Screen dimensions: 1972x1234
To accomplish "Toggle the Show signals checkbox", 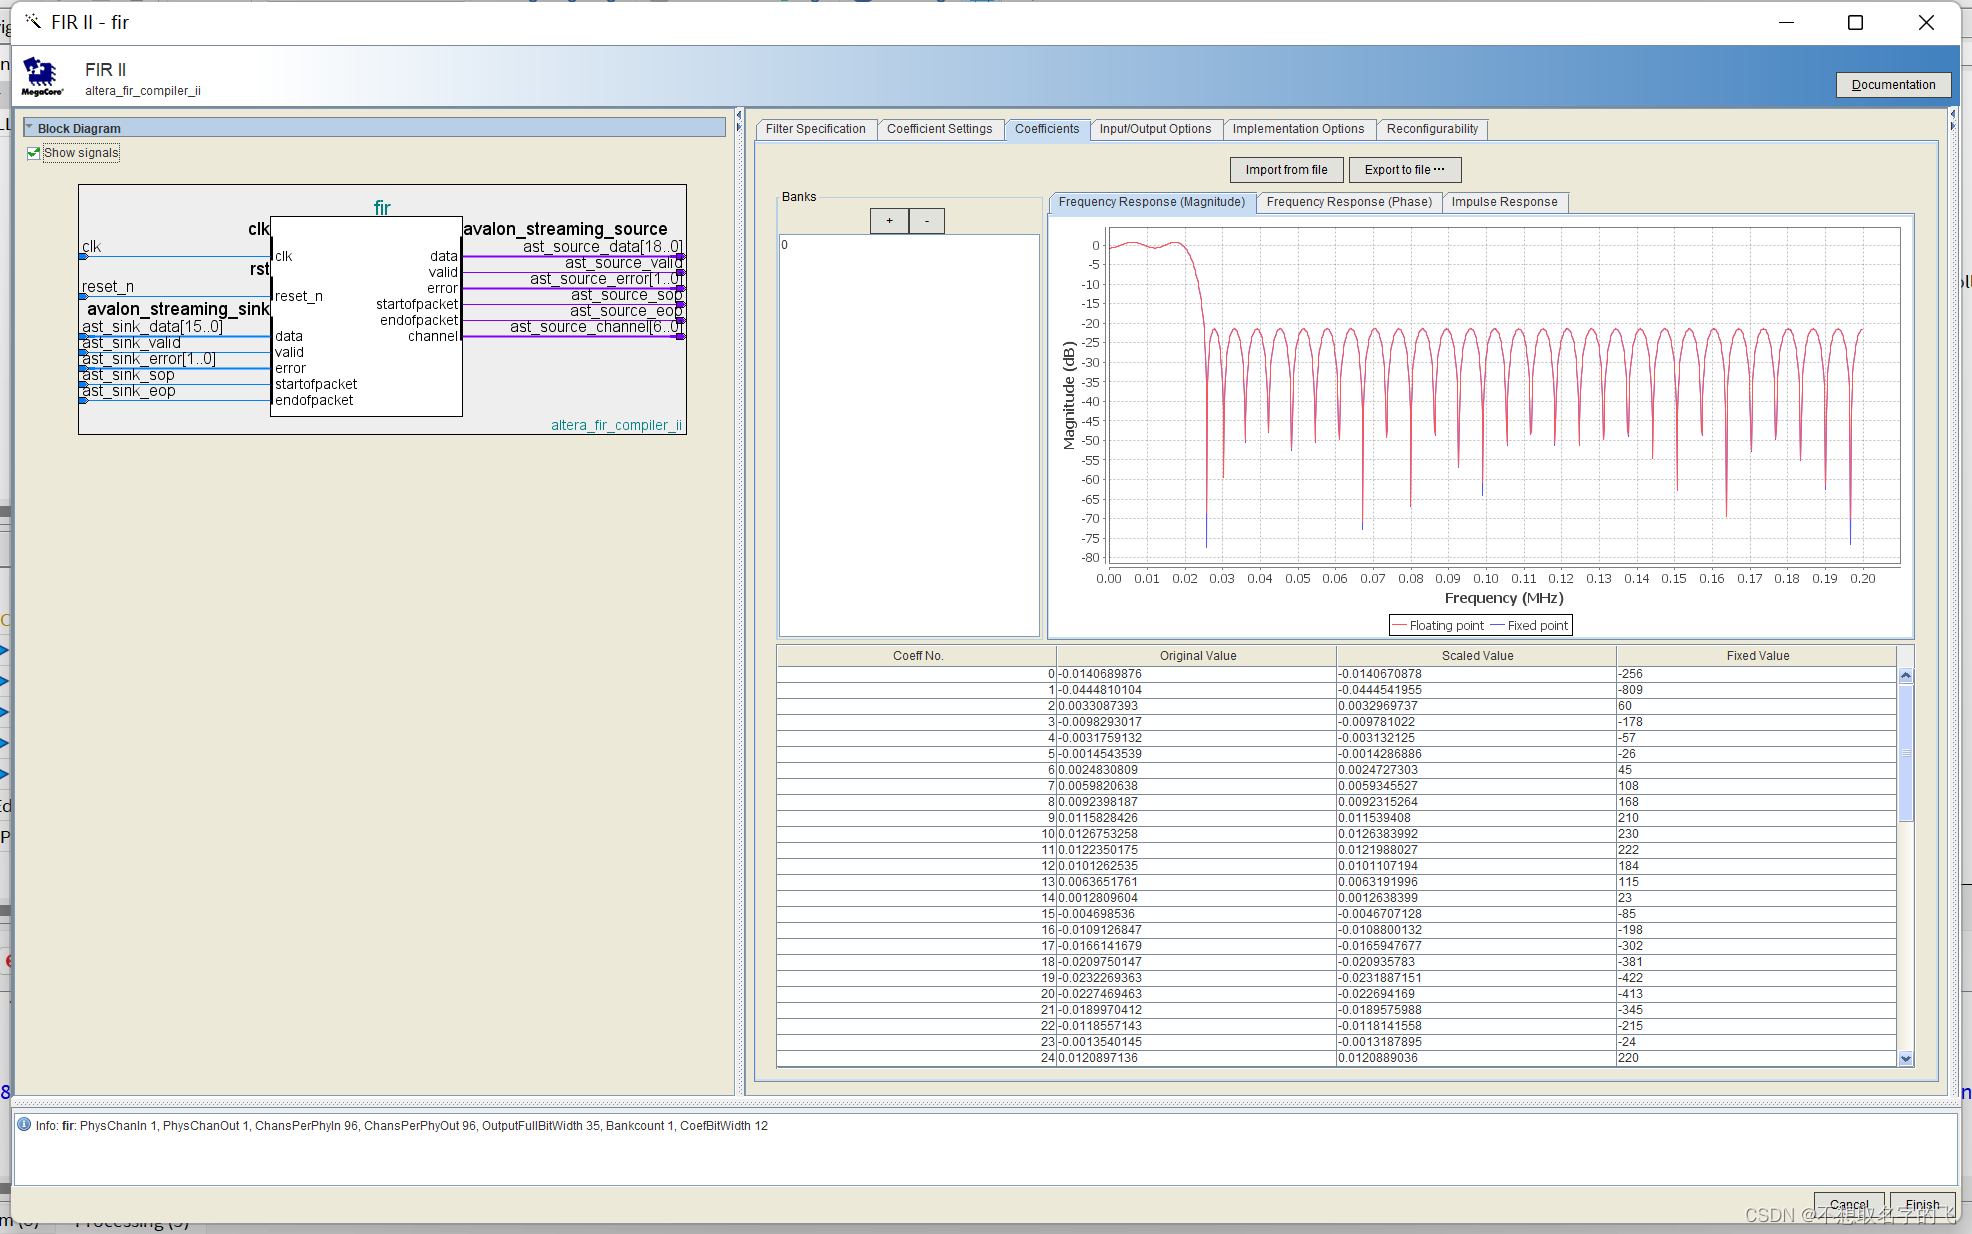I will point(34,153).
